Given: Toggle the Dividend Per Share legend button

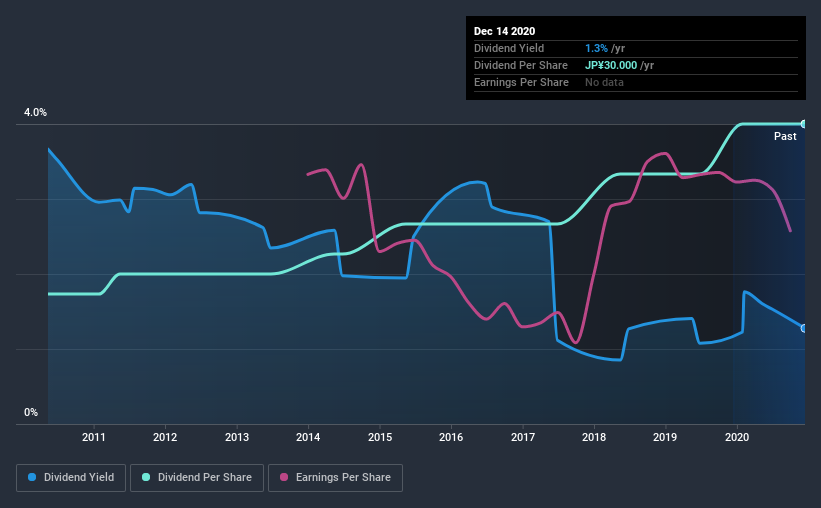Looking at the screenshot, I should [197, 478].
